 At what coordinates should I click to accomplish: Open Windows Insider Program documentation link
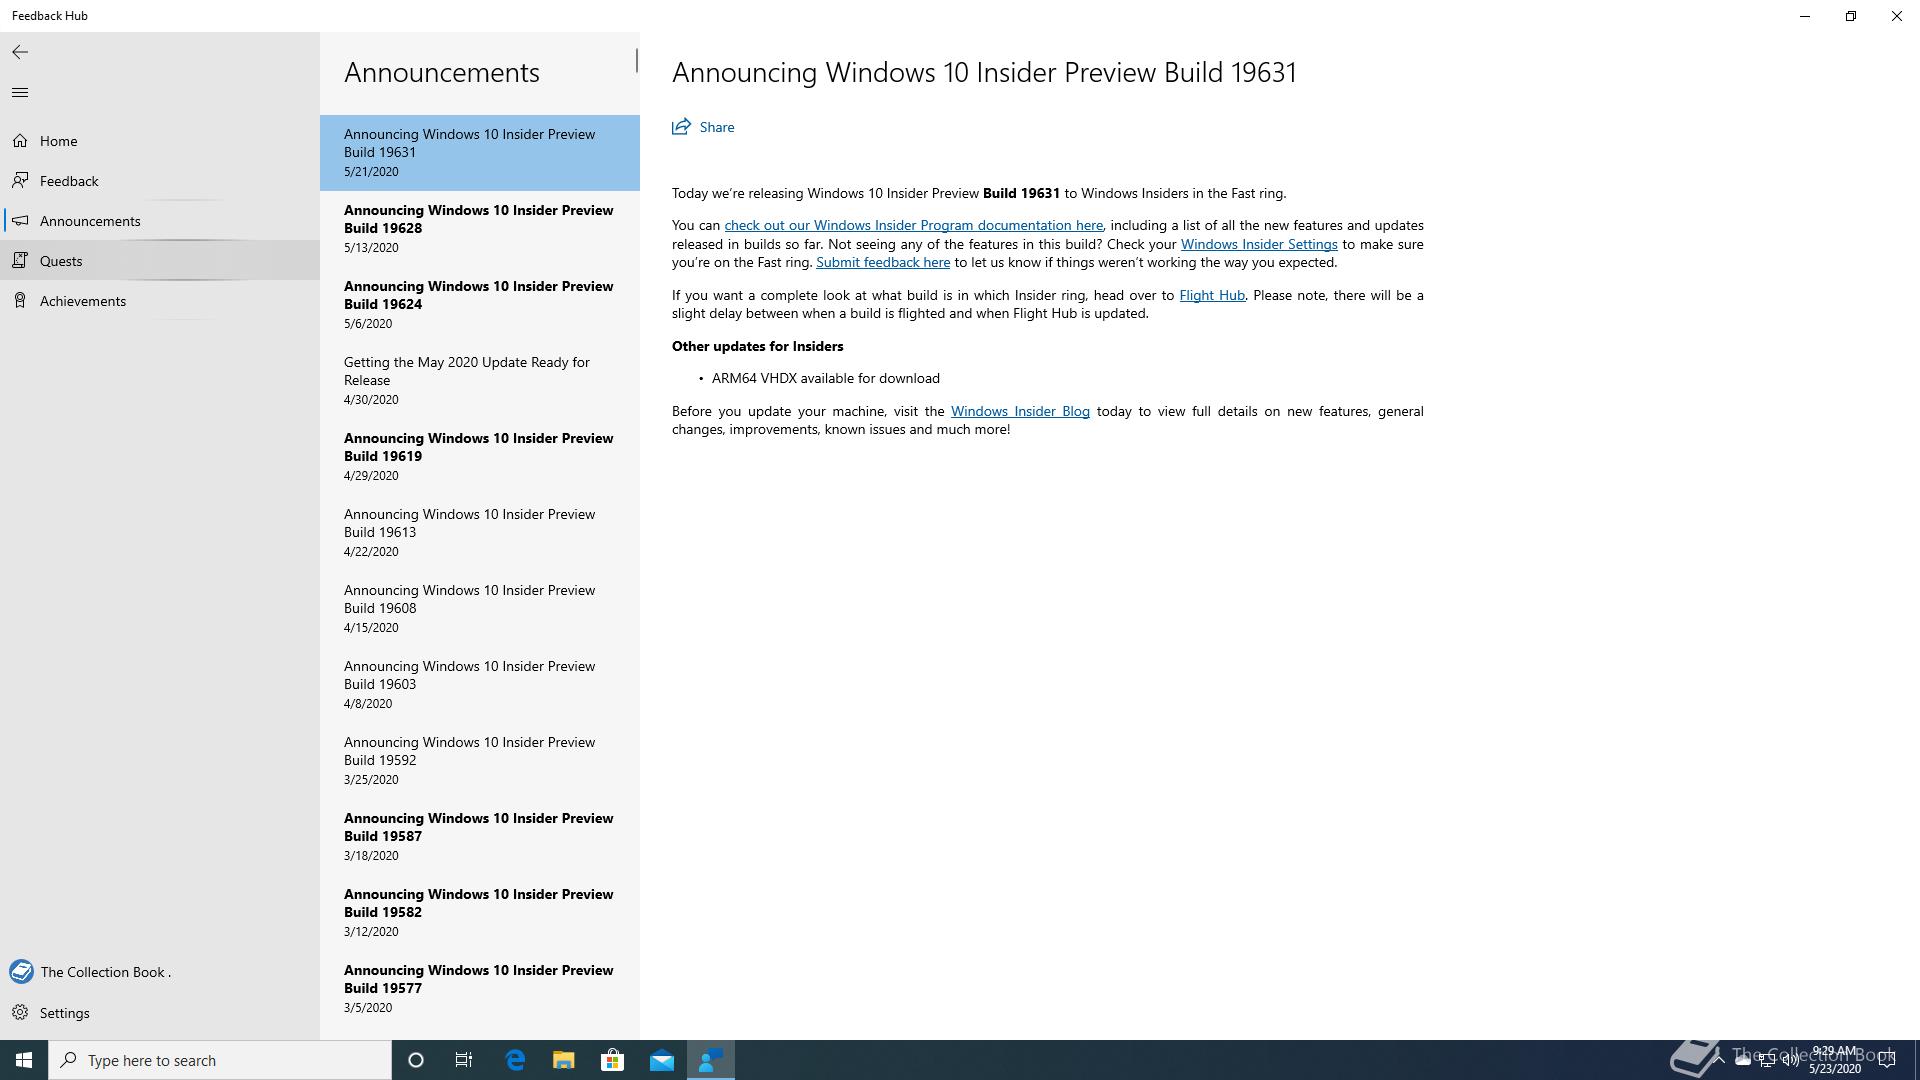[x=913, y=226]
